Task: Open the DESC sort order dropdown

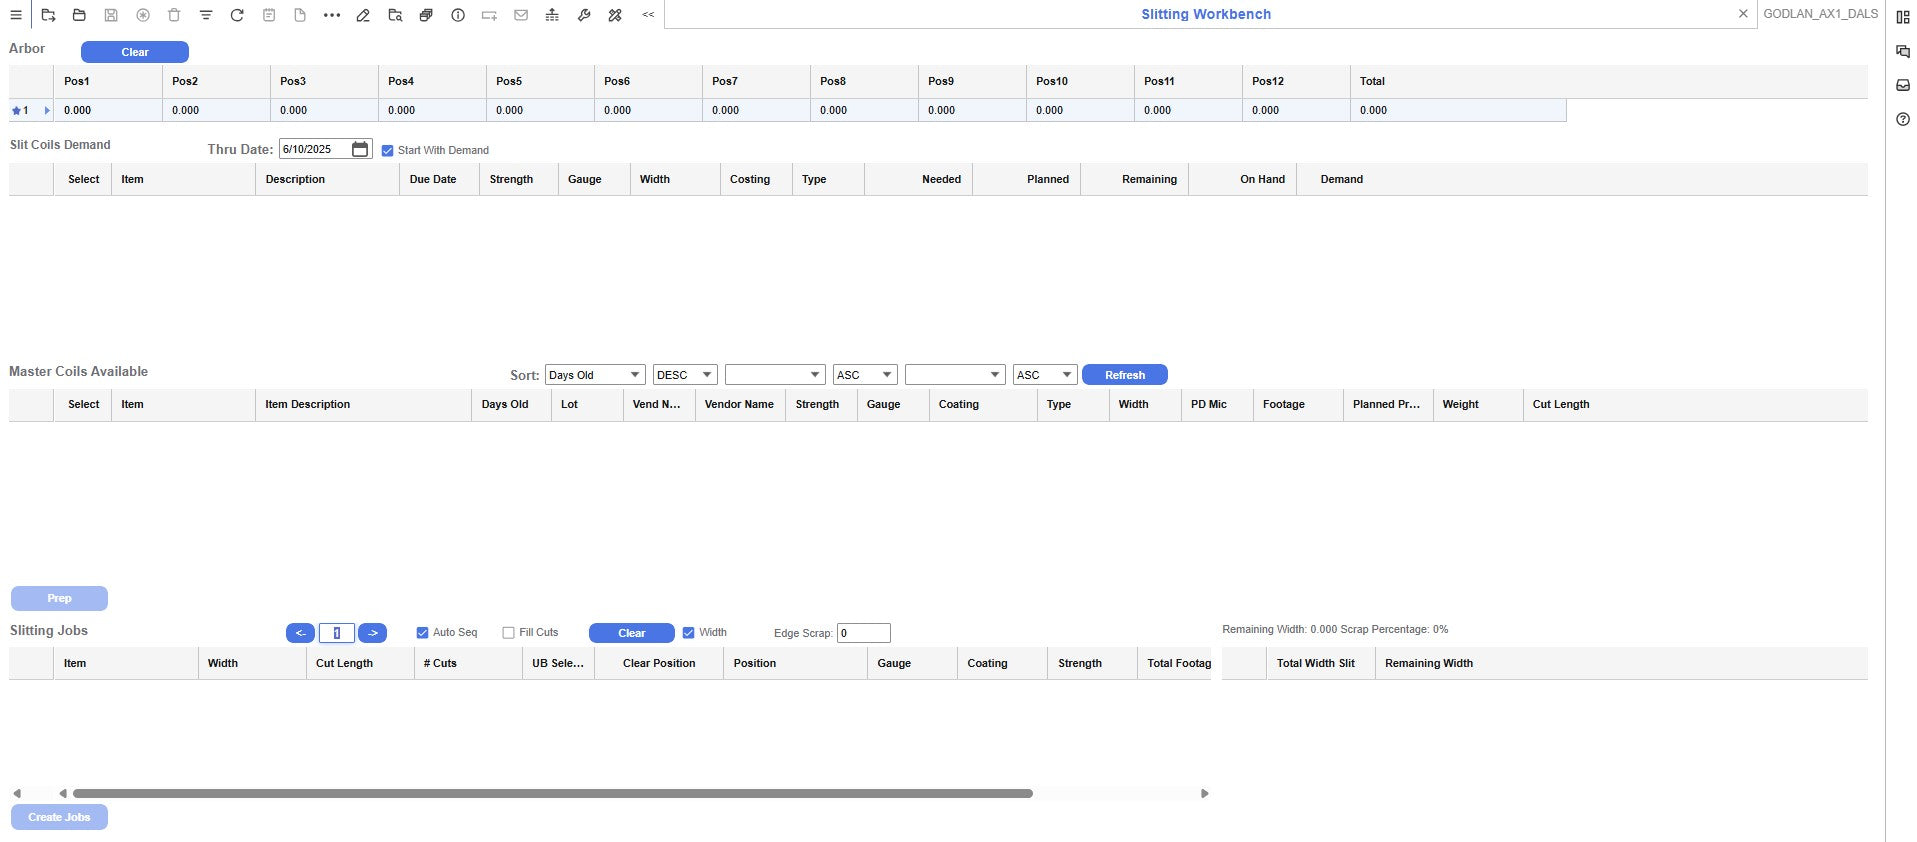Action: pos(685,375)
